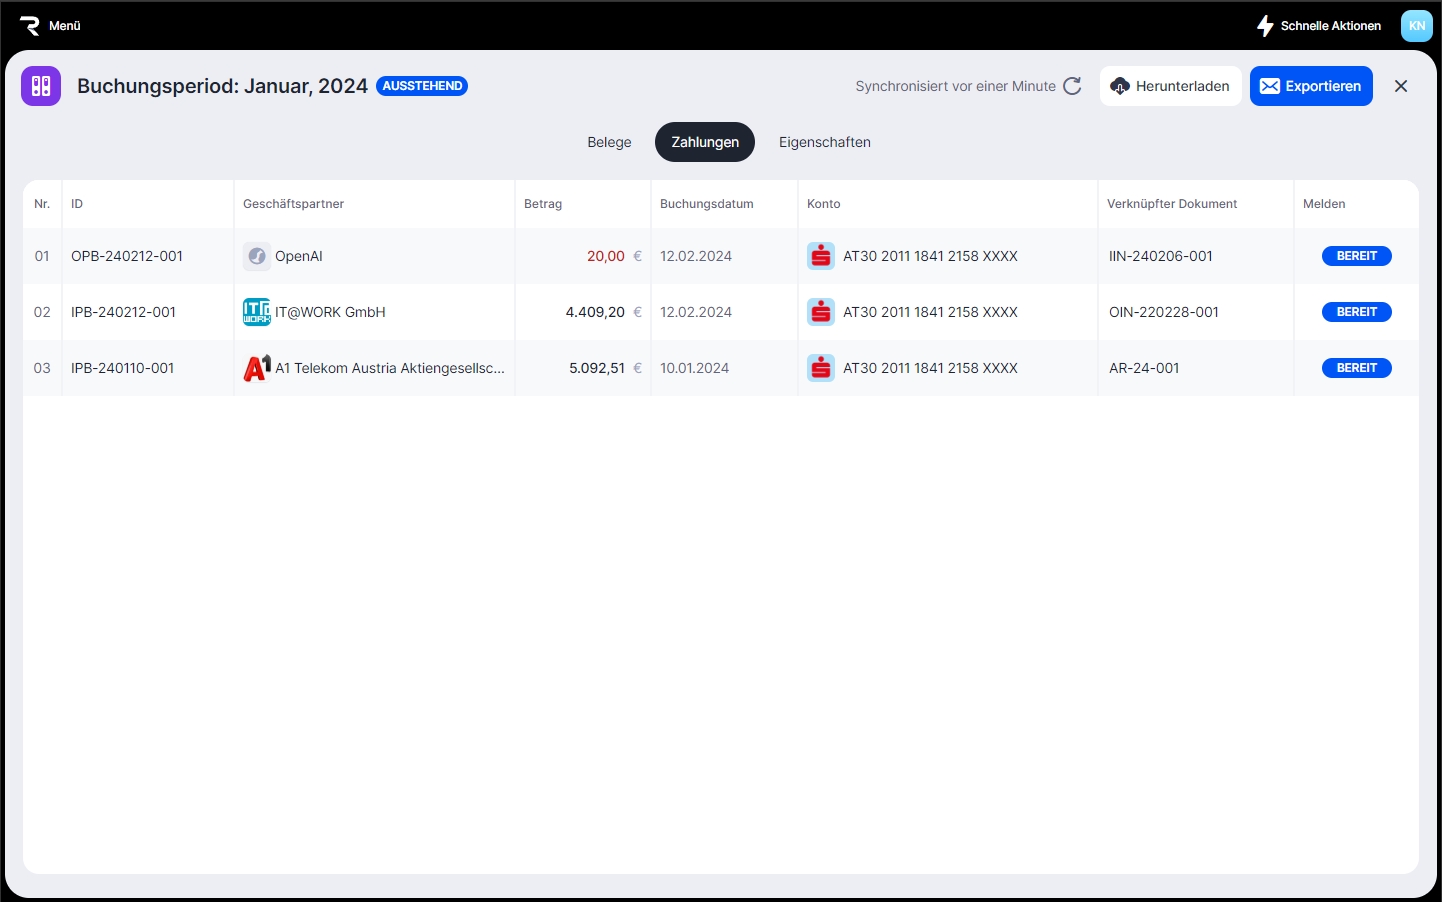Sort by the Betrag column header
1442x902 pixels.
543,204
